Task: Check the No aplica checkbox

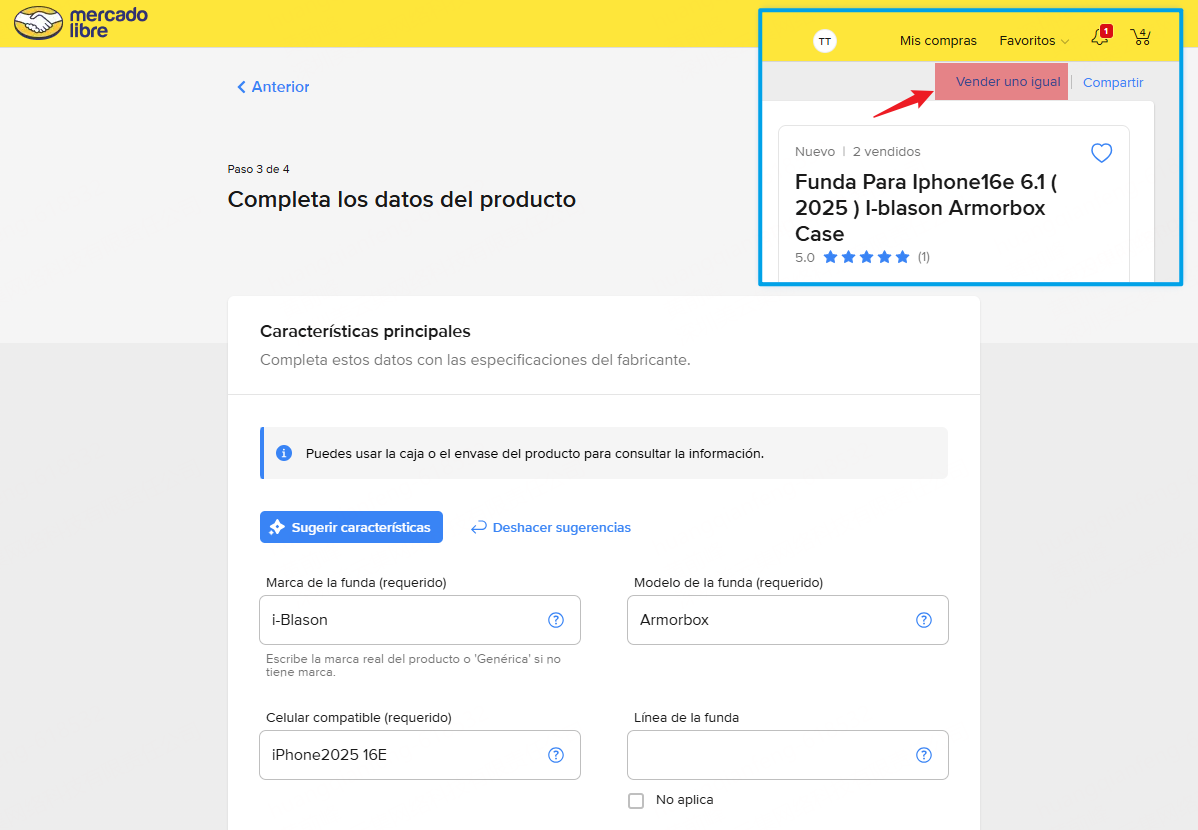Action: click(636, 800)
